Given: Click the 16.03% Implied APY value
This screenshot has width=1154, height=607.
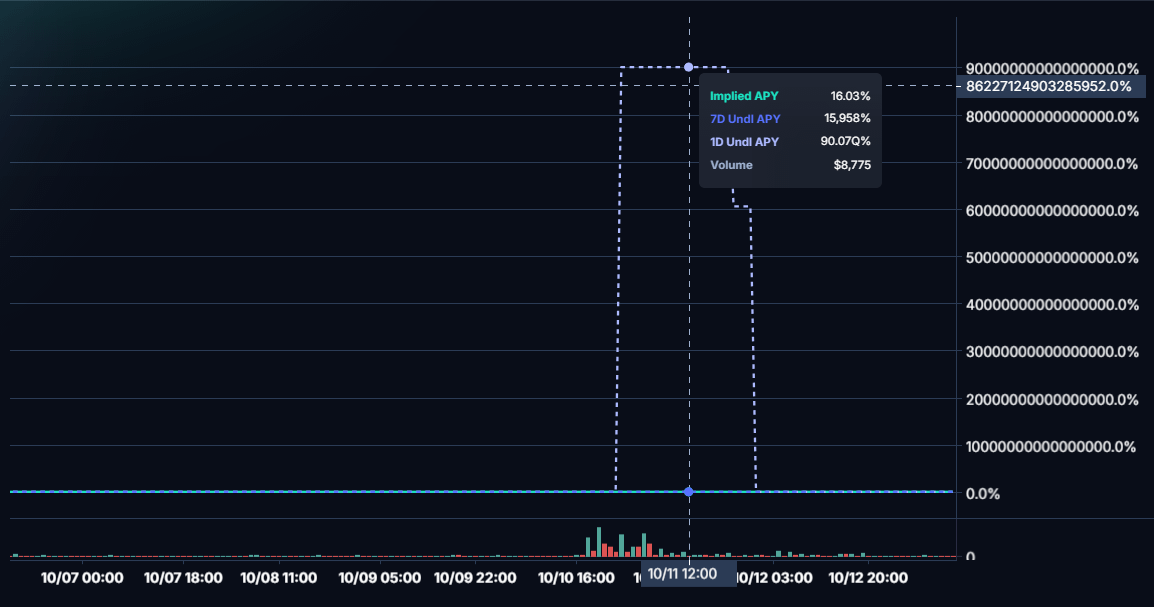Looking at the screenshot, I should [x=850, y=96].
